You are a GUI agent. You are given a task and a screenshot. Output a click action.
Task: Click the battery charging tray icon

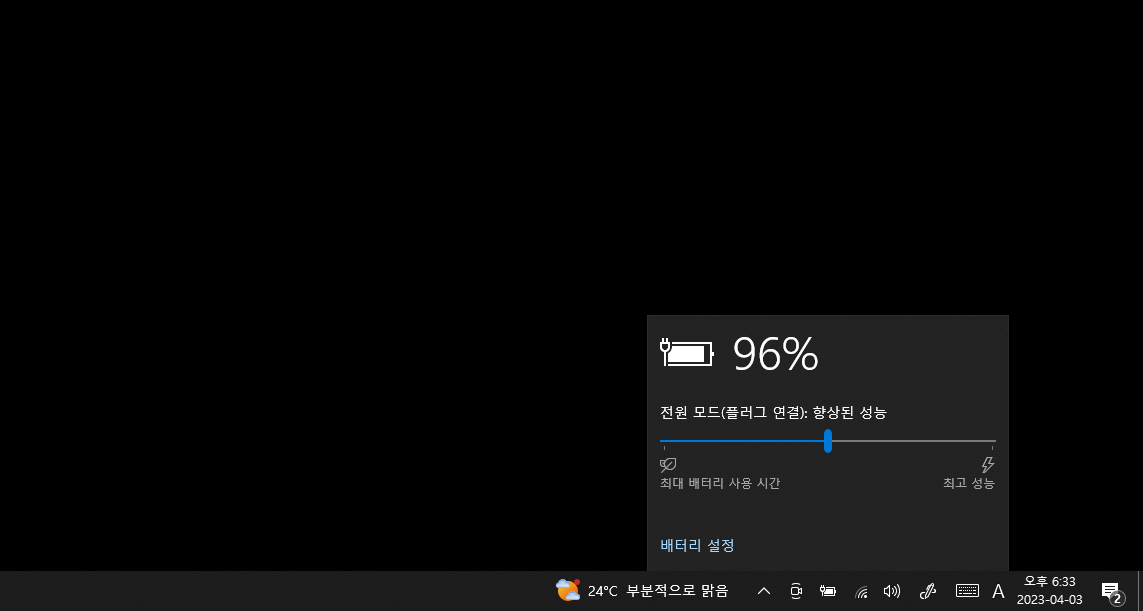tap(827, 591)
